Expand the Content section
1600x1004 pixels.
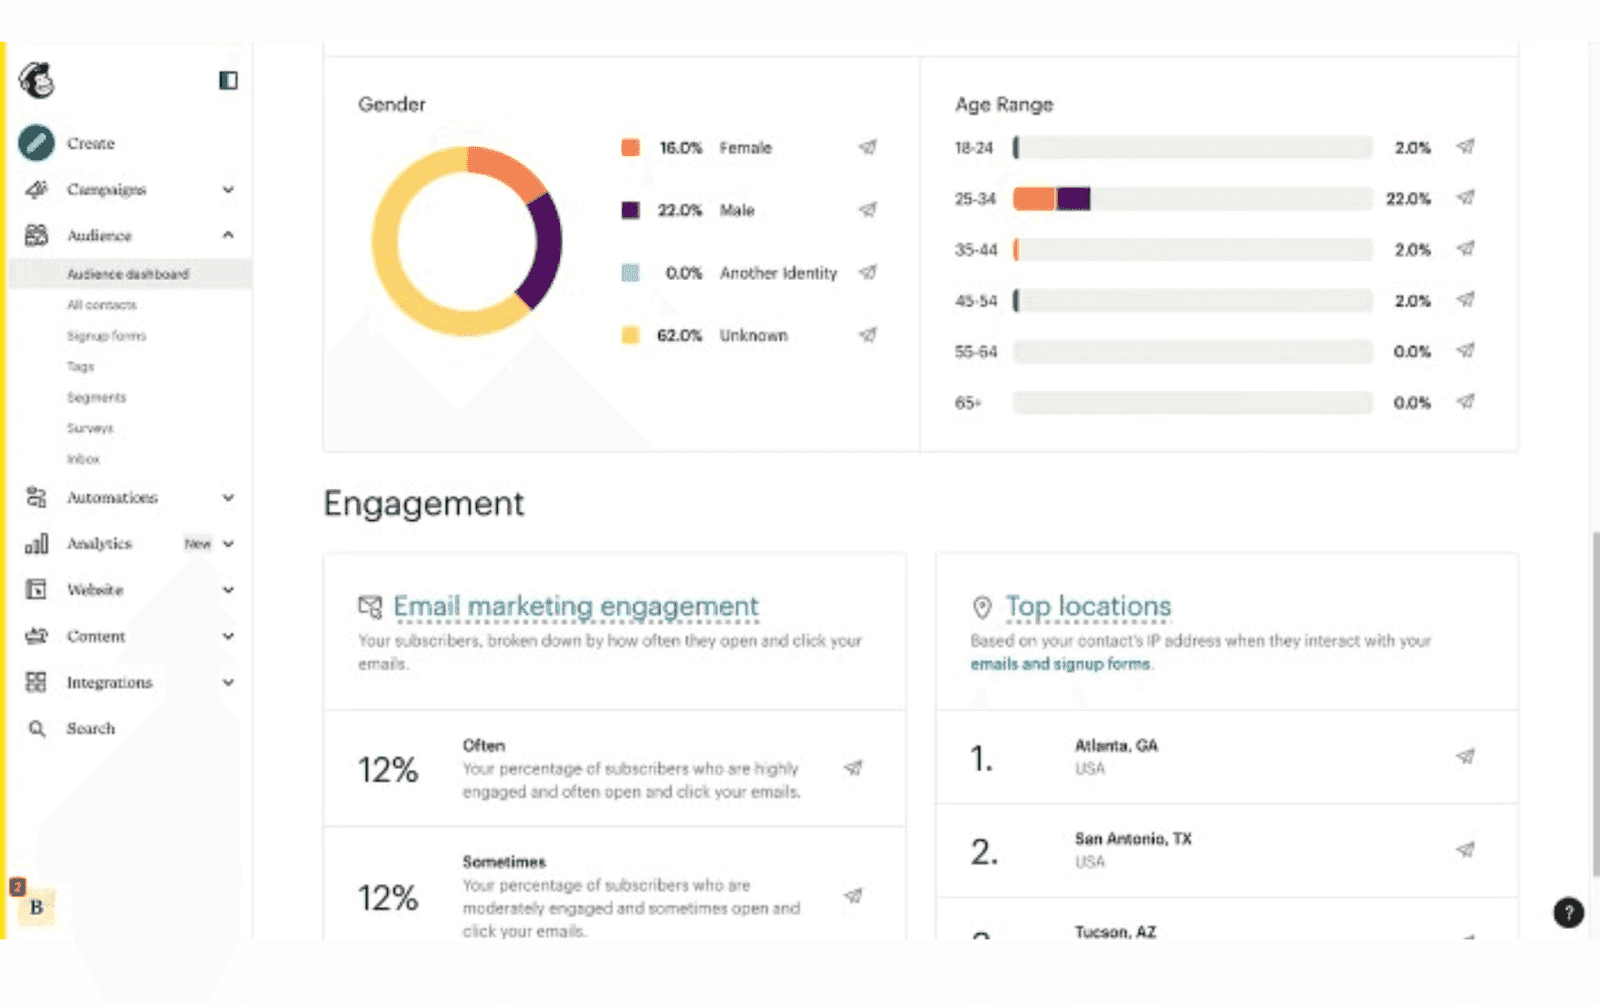pyautogui.click(x=229, y=636)
